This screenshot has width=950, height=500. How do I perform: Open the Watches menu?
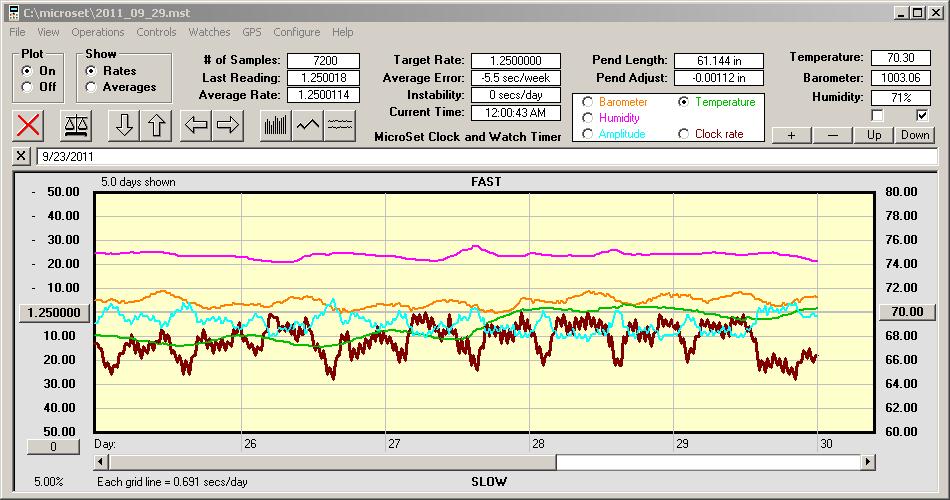click(x=209, y=32)
